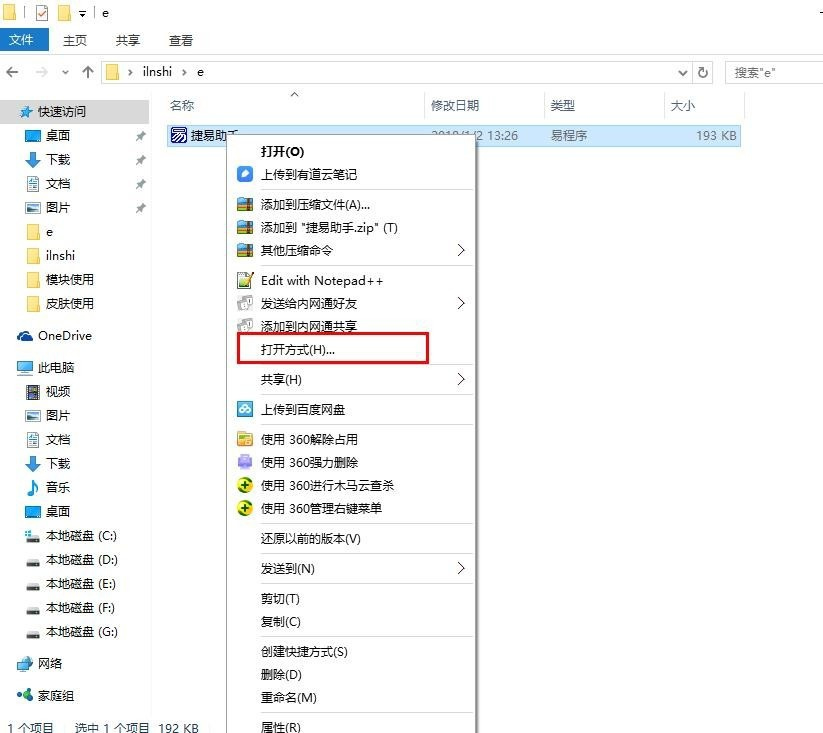823x733 pixels.
Task: Unpin 下载 via its pin icon
Action: (140, 160)
